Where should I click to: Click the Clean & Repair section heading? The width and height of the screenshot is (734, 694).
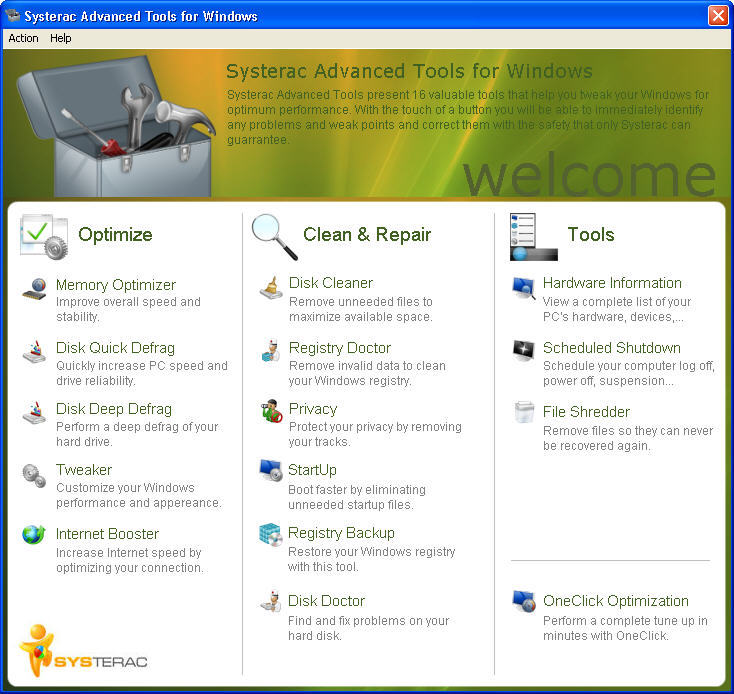coord(367,234)
